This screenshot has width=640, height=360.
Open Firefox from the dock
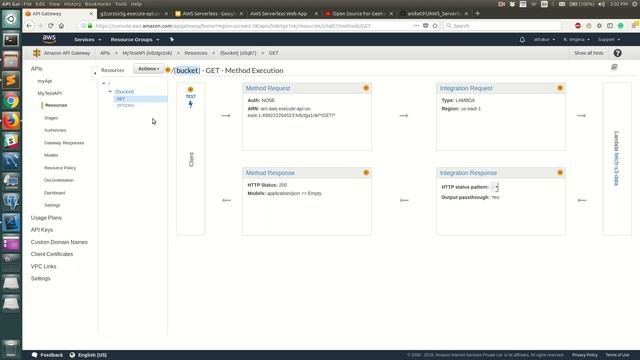coord(11,121)
